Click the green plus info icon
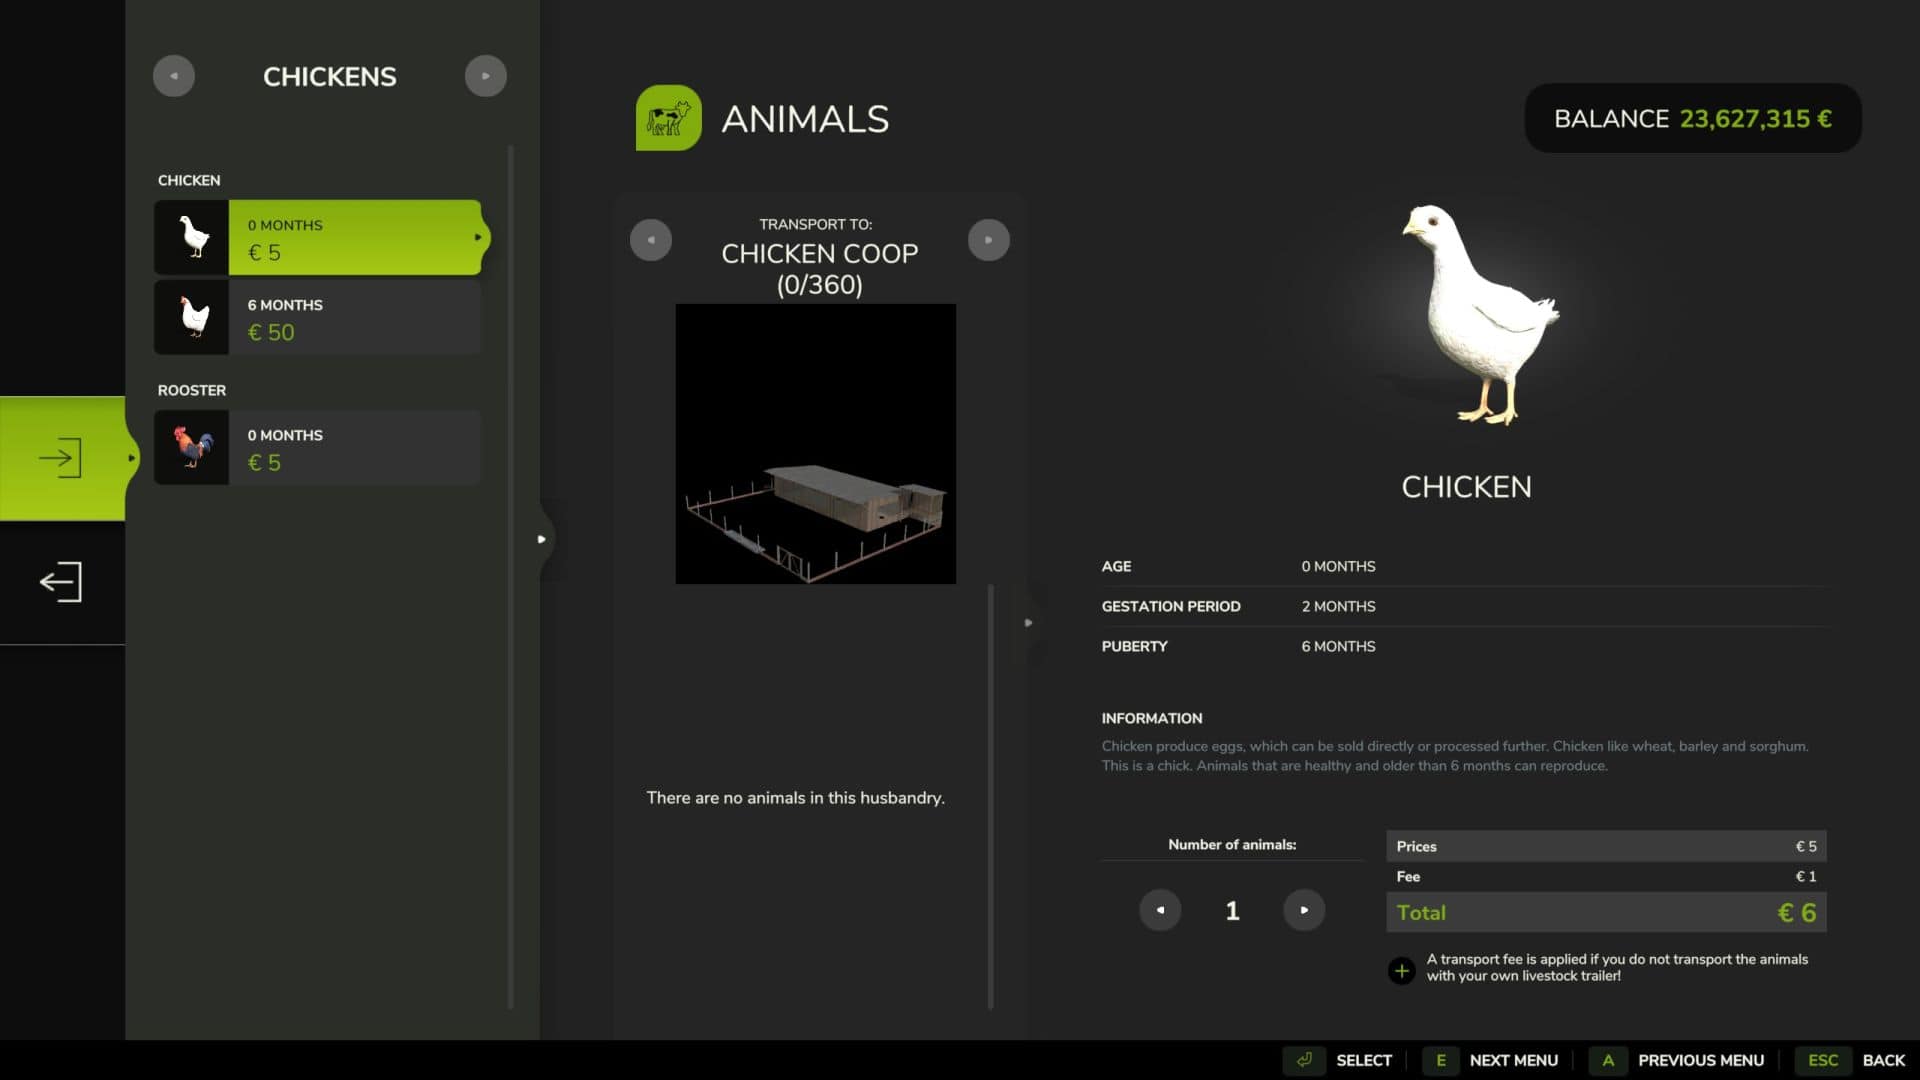1920x1080 pixels. click(x=1402, y=970)
